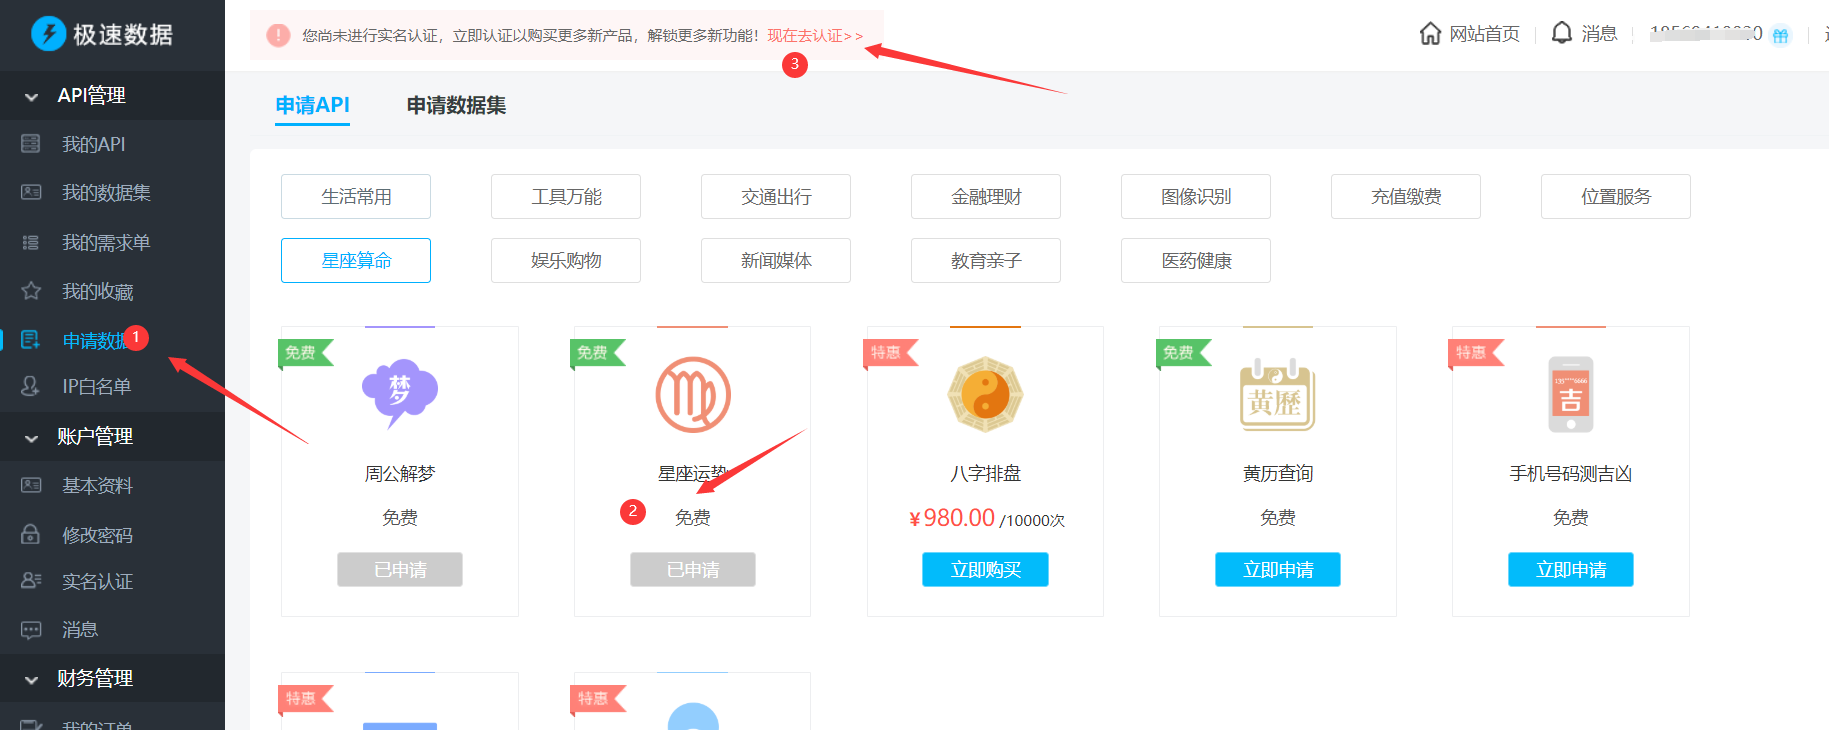
Task: Click the blue badge icon beside phone number
Action: pos(1781,36)
